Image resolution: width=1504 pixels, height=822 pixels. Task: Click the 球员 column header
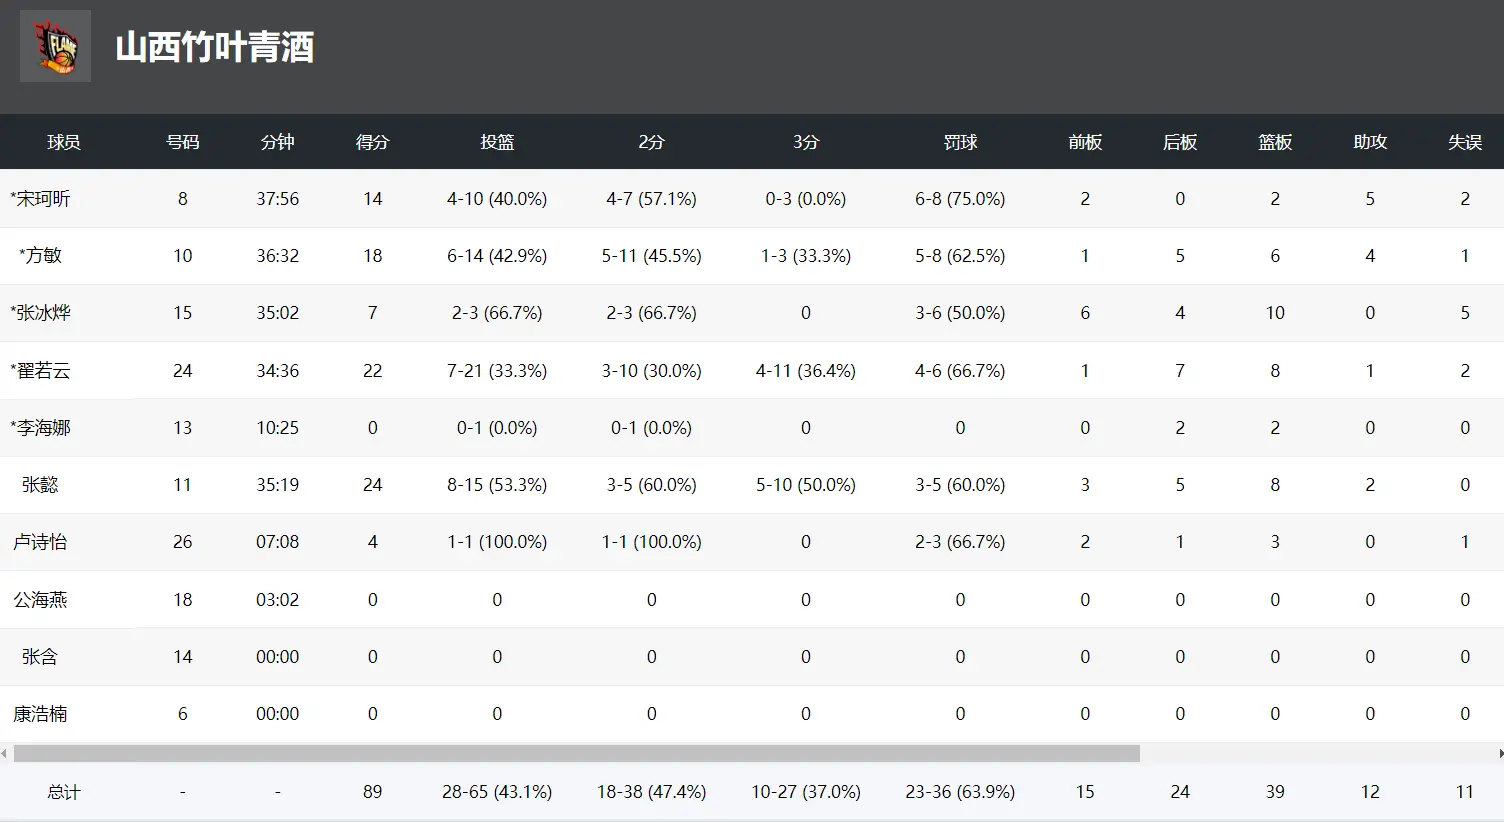tap(63, 142)
